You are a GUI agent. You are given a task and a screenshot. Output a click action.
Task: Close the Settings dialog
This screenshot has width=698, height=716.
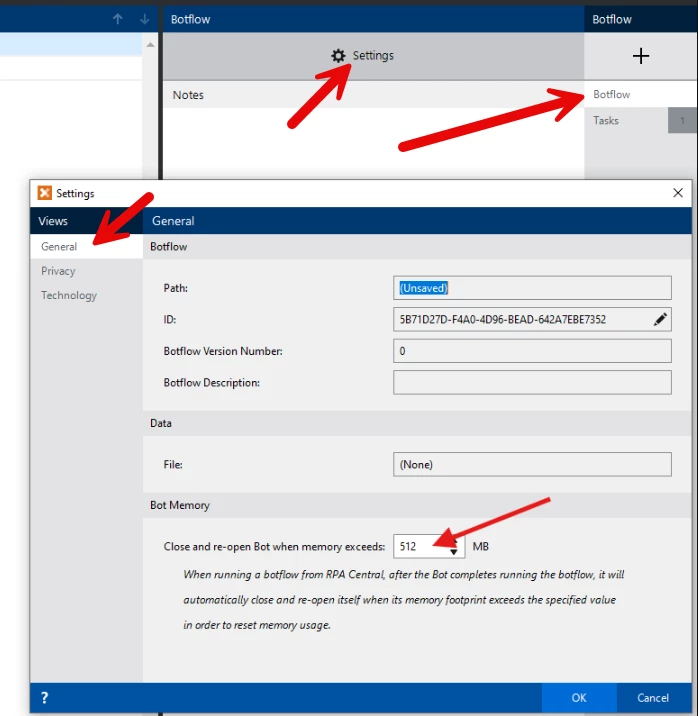tap(678, 193)
